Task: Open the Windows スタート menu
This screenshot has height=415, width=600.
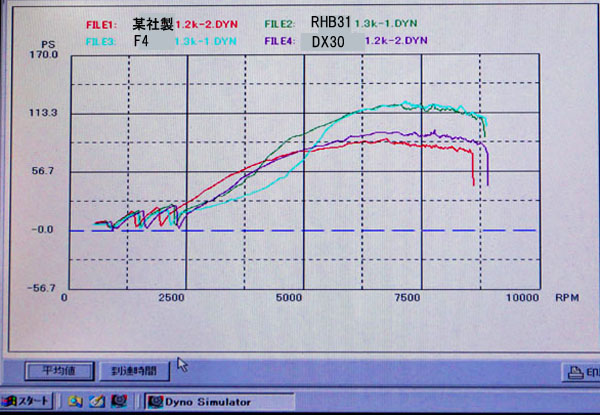Action: click(x=25, y=402)
